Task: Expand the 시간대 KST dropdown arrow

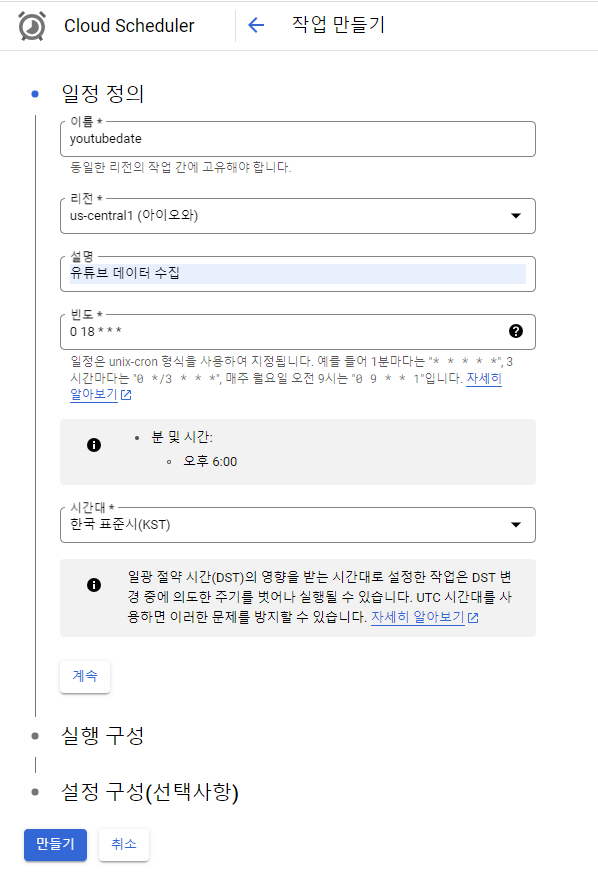Action: tap(516, 525)
